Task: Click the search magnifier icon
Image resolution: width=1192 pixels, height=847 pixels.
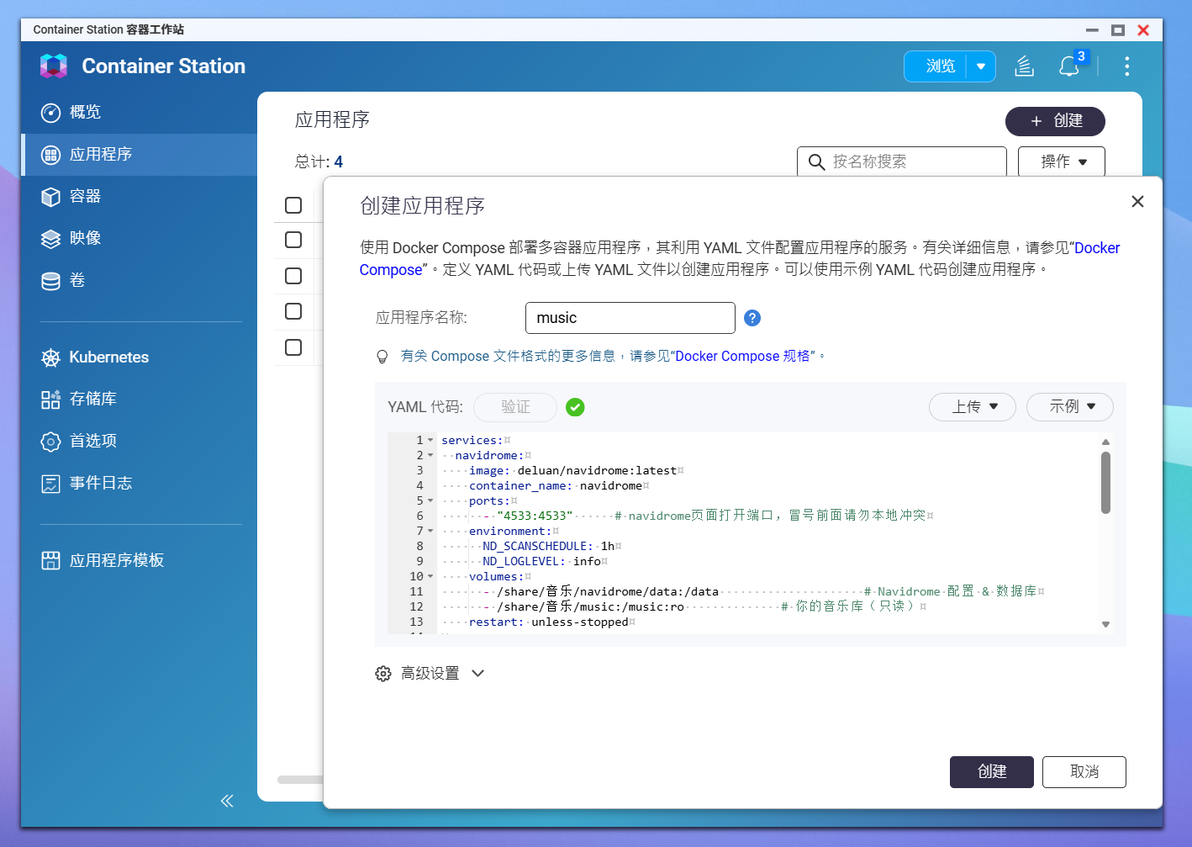Action: [x=816, y=162]
